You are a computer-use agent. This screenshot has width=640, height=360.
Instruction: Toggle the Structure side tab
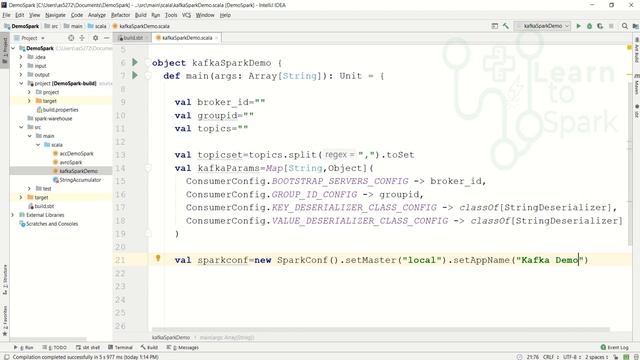point(5,280)
